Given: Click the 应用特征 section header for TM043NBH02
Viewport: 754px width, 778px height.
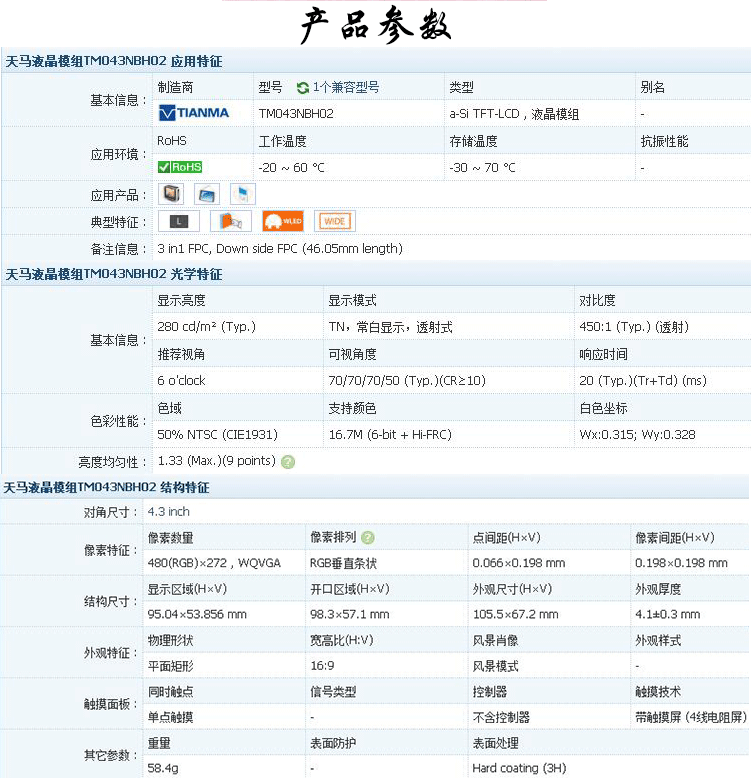Looking at the screenshot, I should [114, 62].
